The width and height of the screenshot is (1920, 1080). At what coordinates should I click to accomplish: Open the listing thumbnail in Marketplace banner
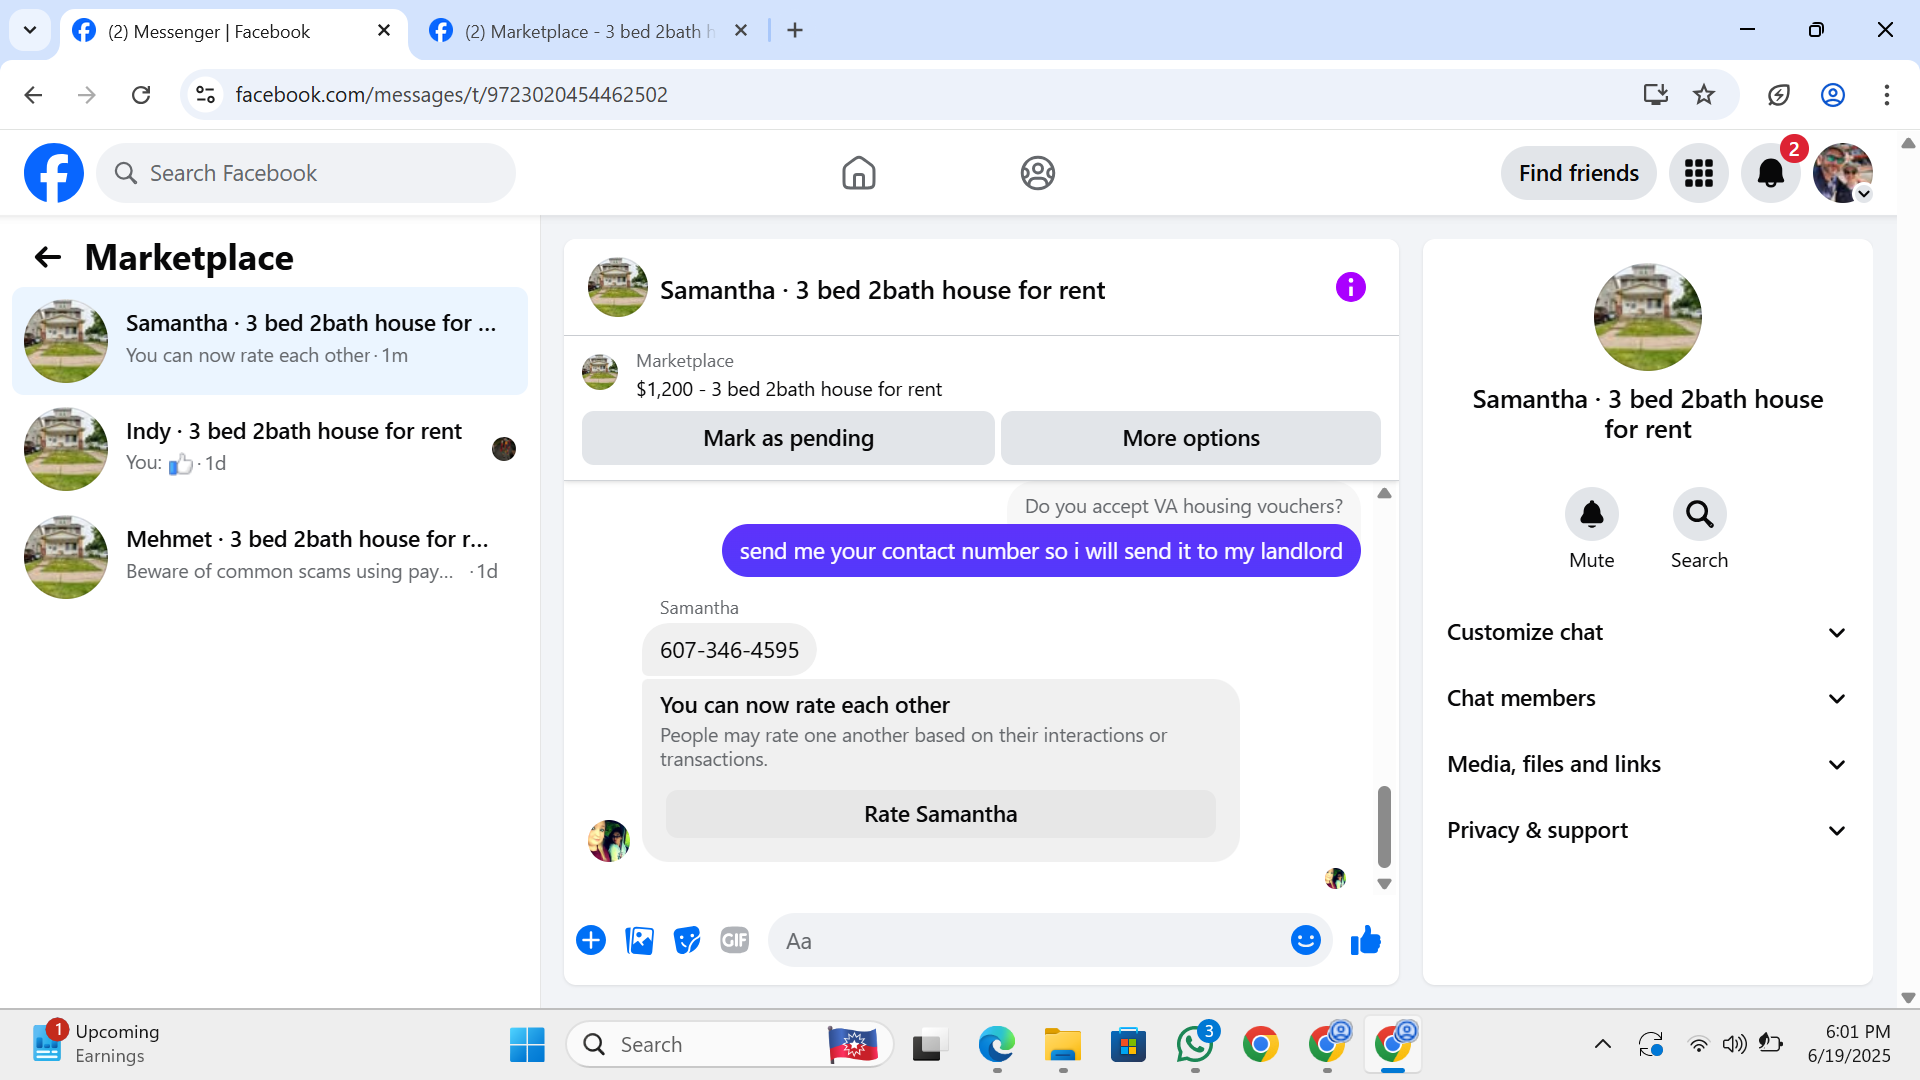pyautogui.click(x=600, y=372)
